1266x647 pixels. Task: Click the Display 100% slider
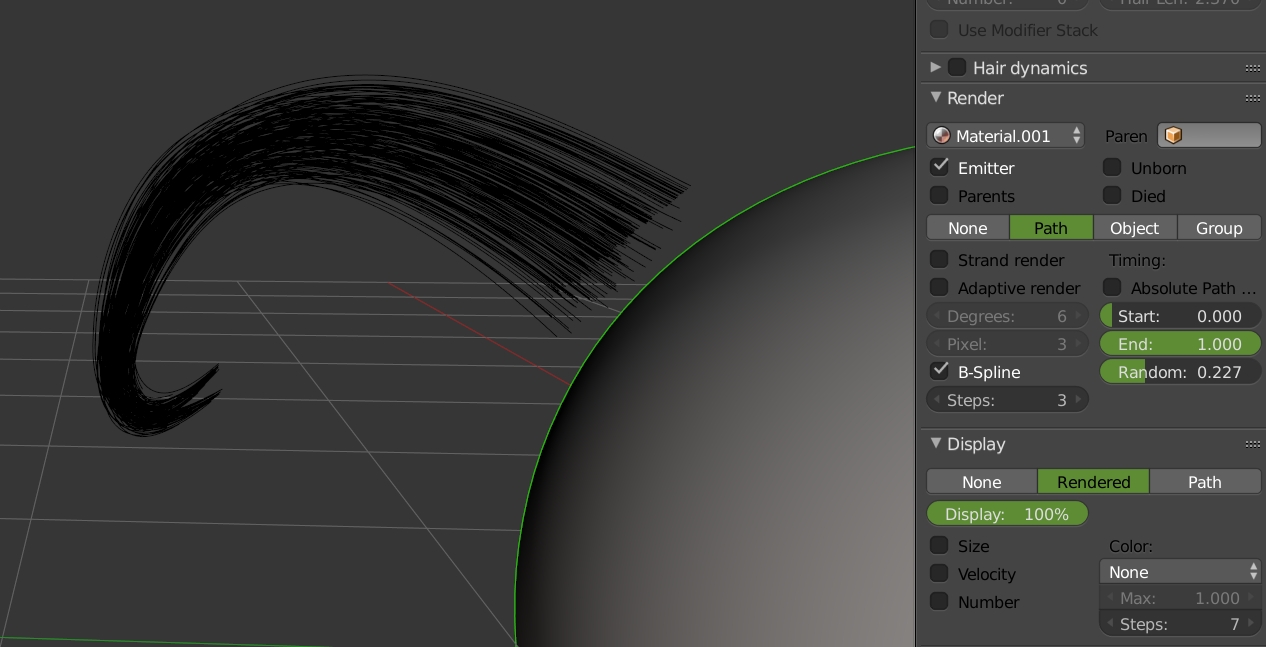[1007, 514]
